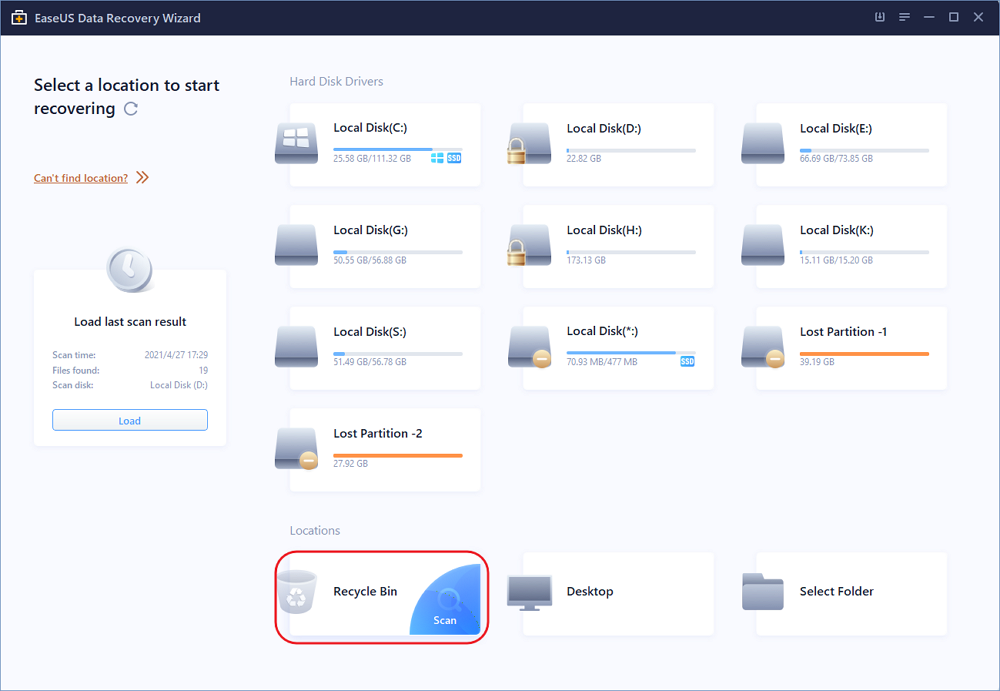Select the Recycle Bin icon under Locations
The width and height of the screenshot is (1000, 691).
coord(295,592)
